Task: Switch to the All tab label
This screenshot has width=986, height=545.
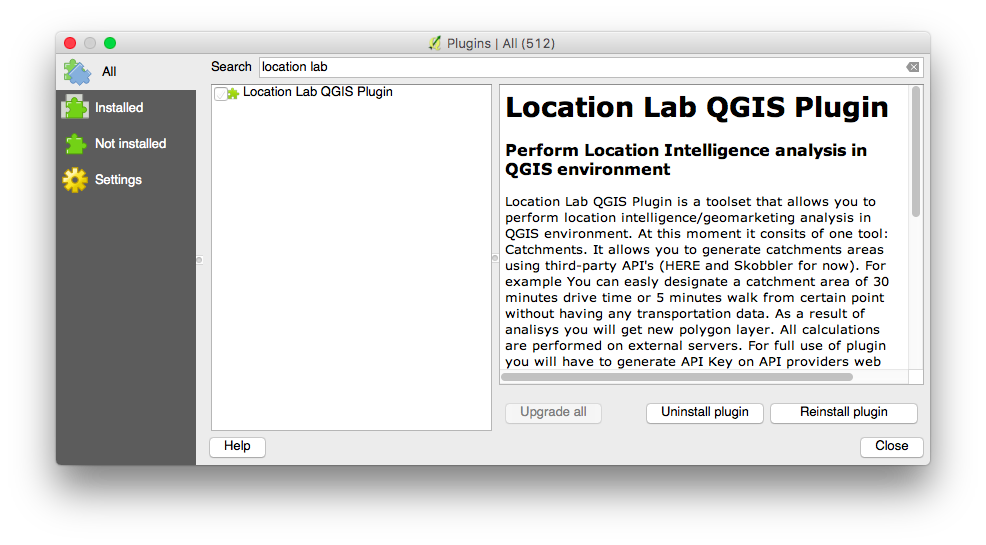Action: pyautogui.click(x=109, y=72)
